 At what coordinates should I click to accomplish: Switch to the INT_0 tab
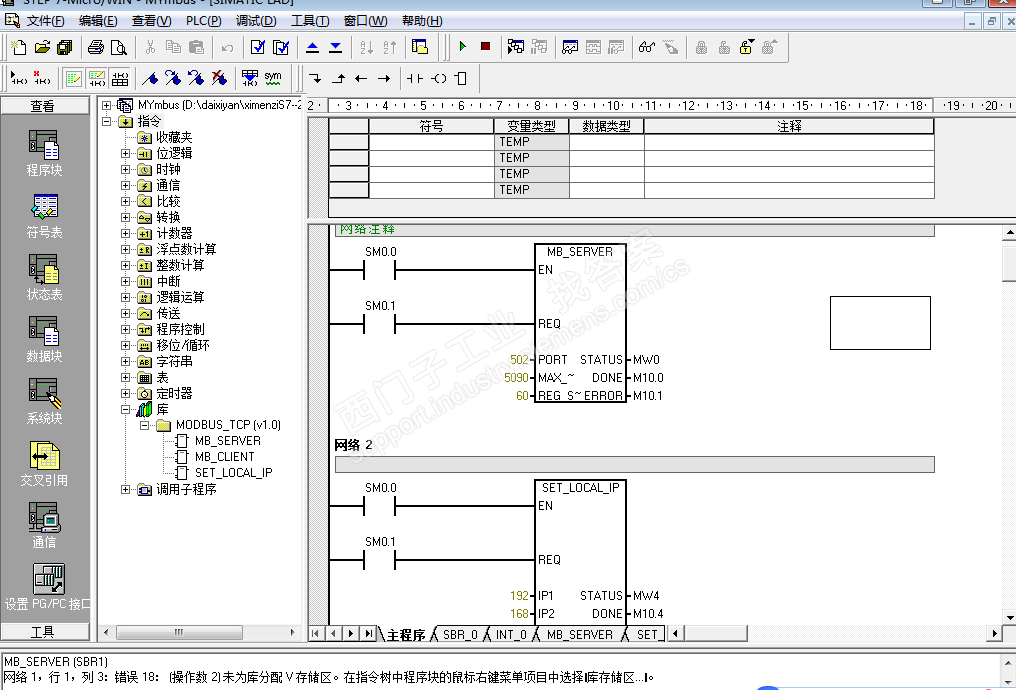pos(511,635)
